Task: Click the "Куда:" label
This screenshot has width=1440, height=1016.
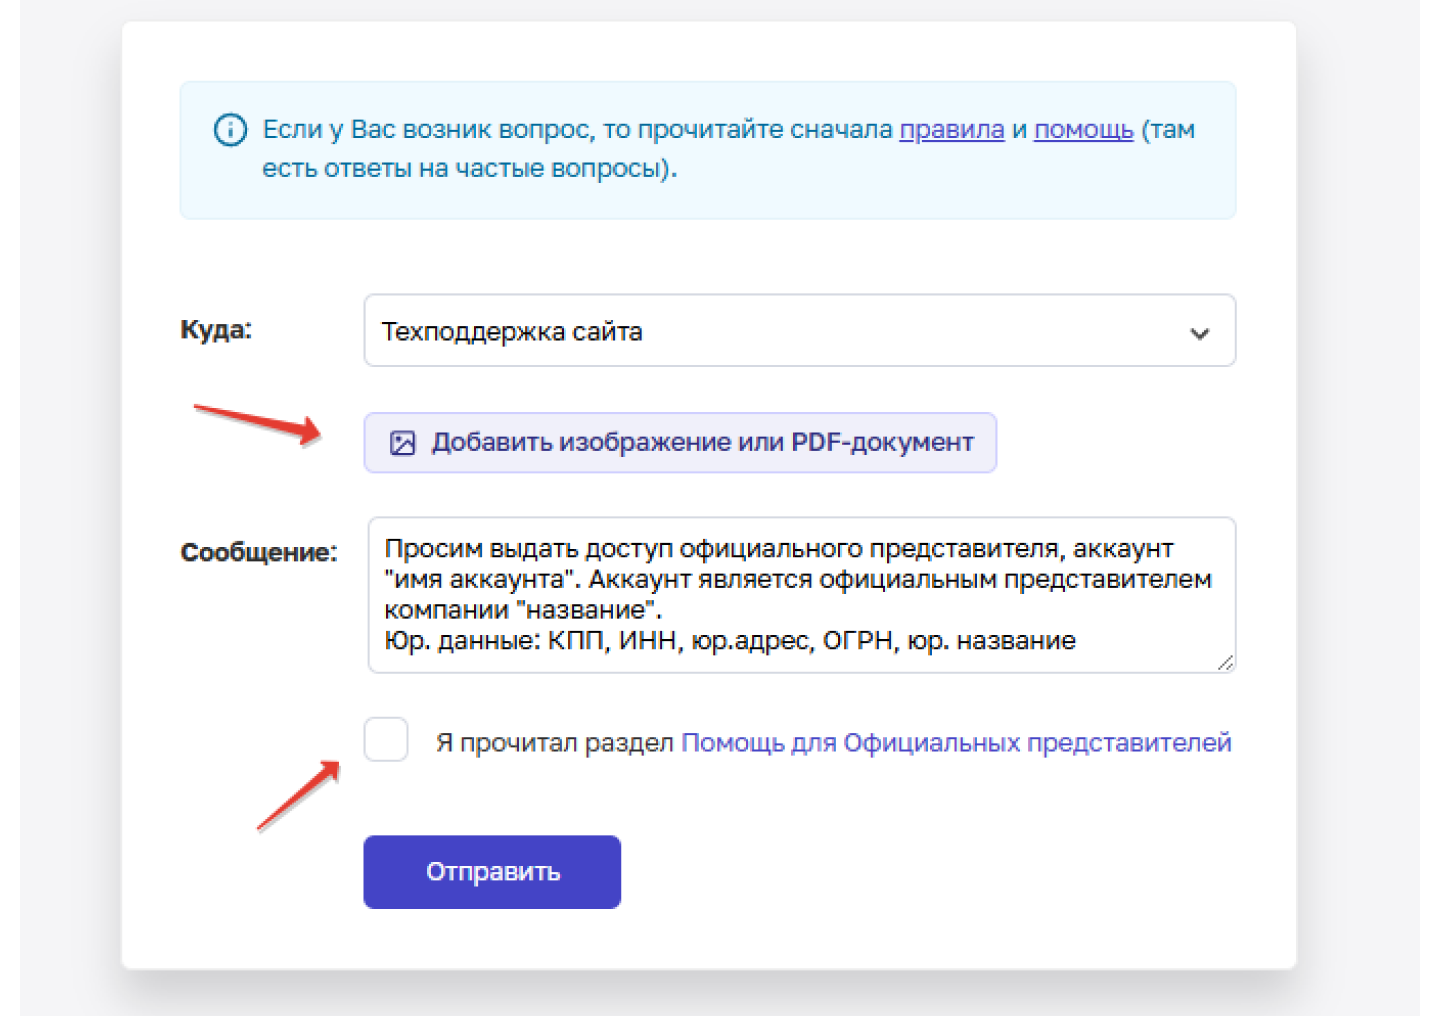Action: 216,330
